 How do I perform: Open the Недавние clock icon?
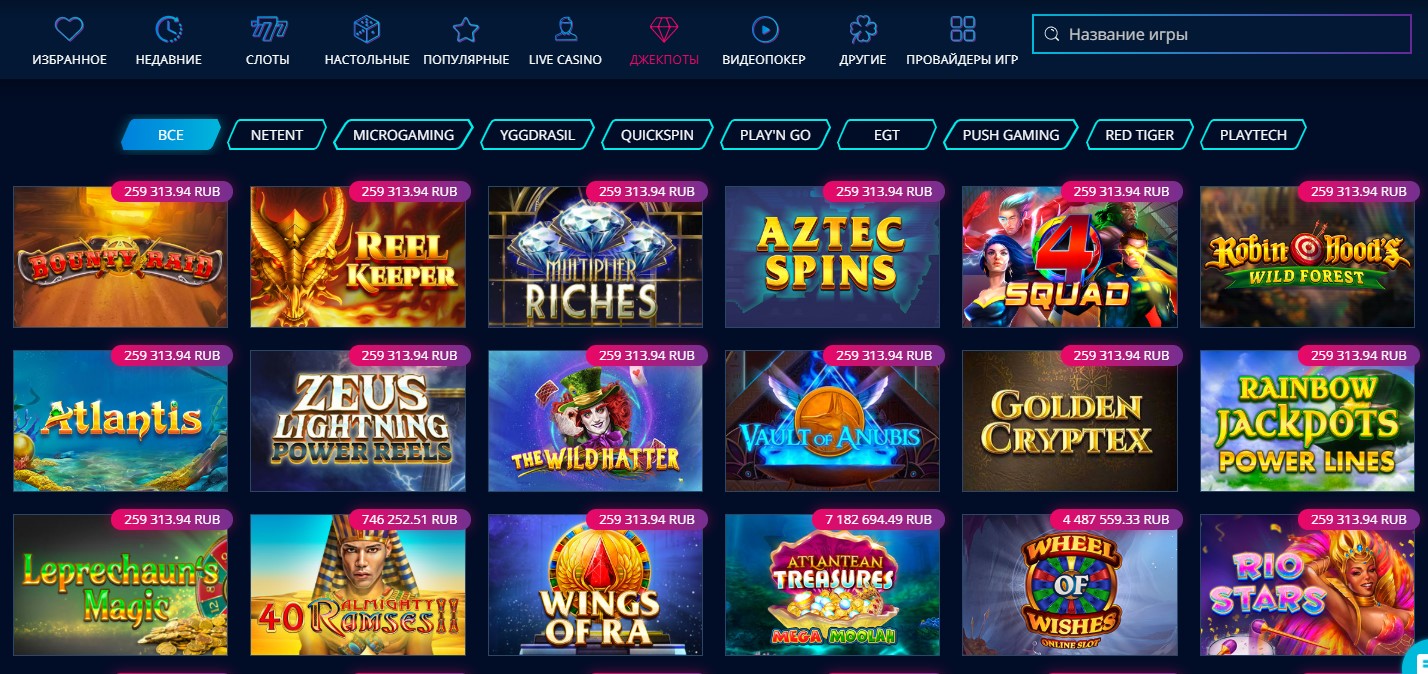pyautogui.click(x=168, y=28)
